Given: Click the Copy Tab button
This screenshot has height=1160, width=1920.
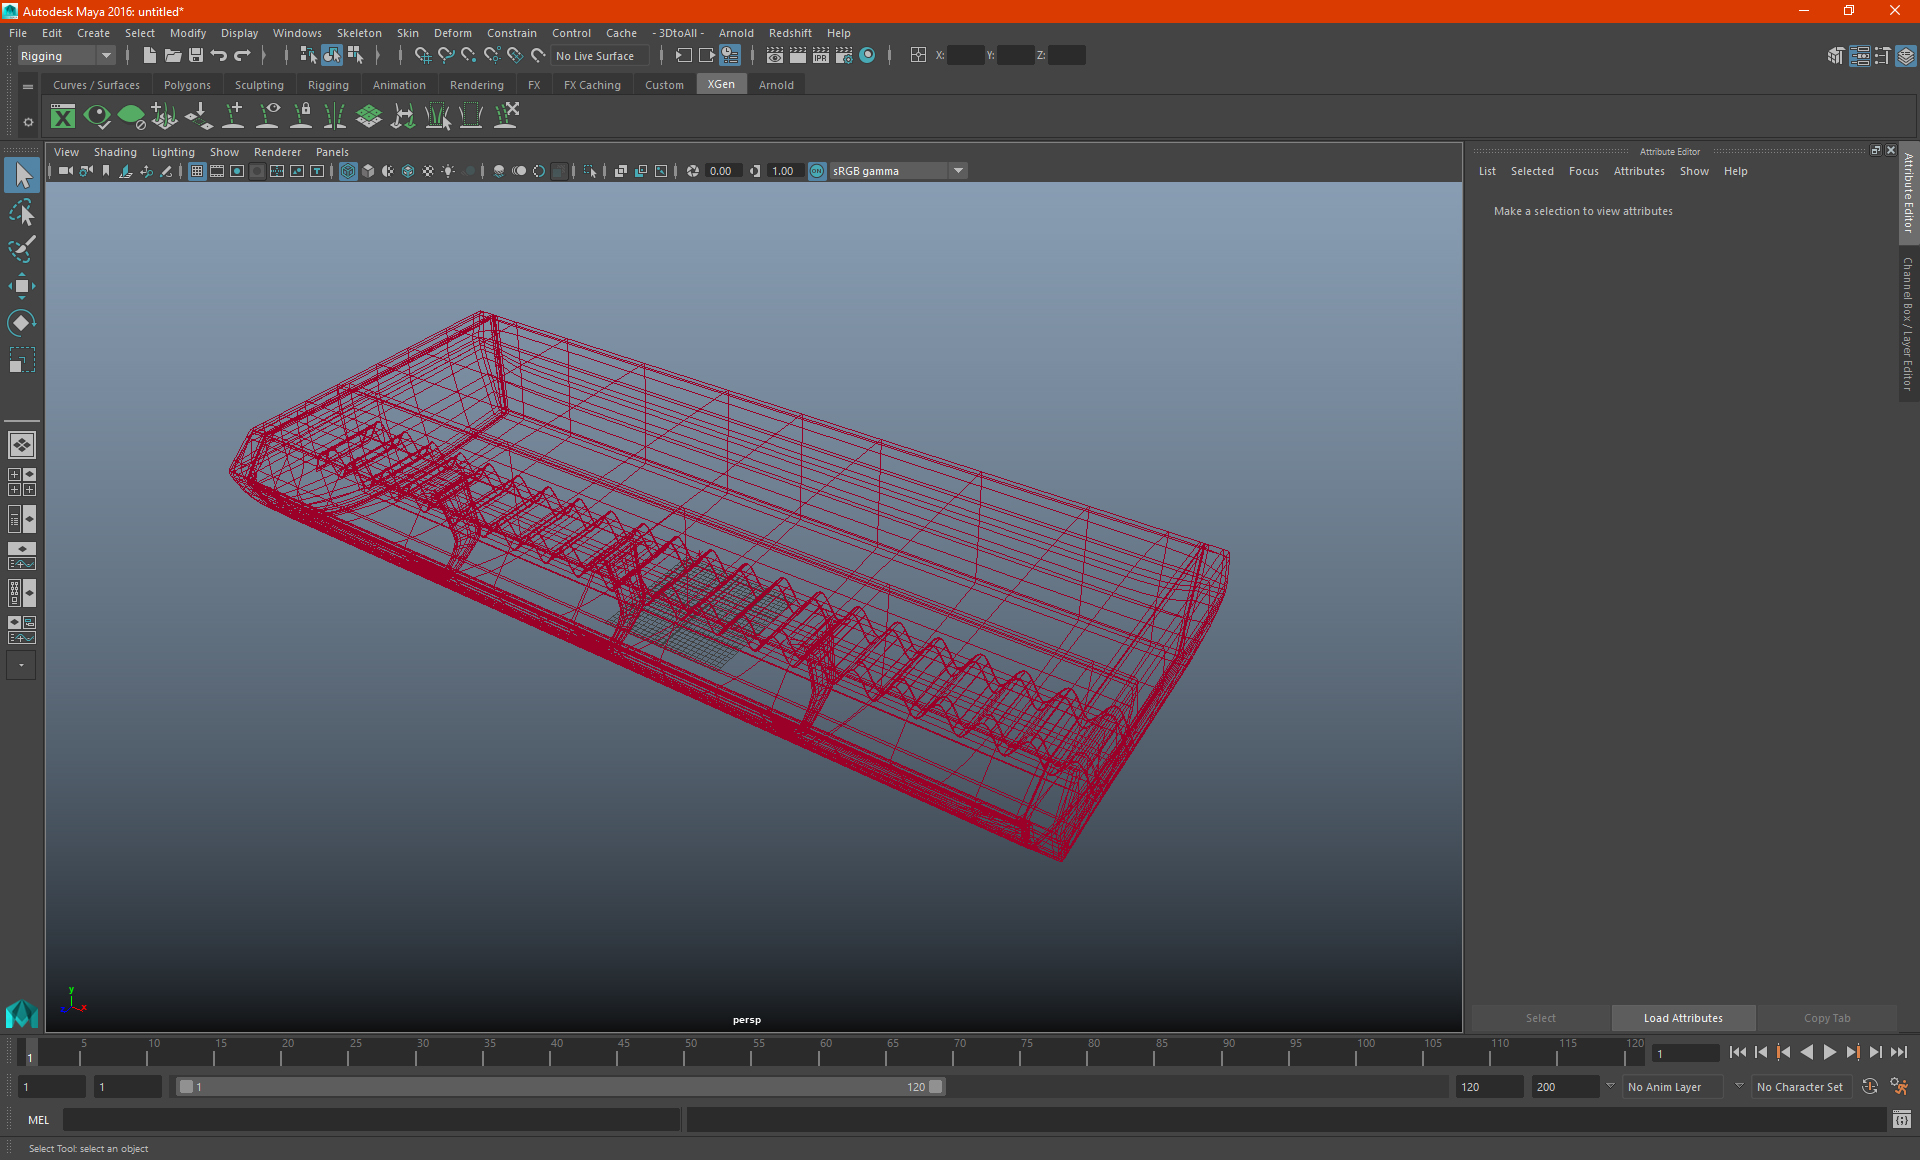Looking at the screenshot, I should click(1827, 1018).
